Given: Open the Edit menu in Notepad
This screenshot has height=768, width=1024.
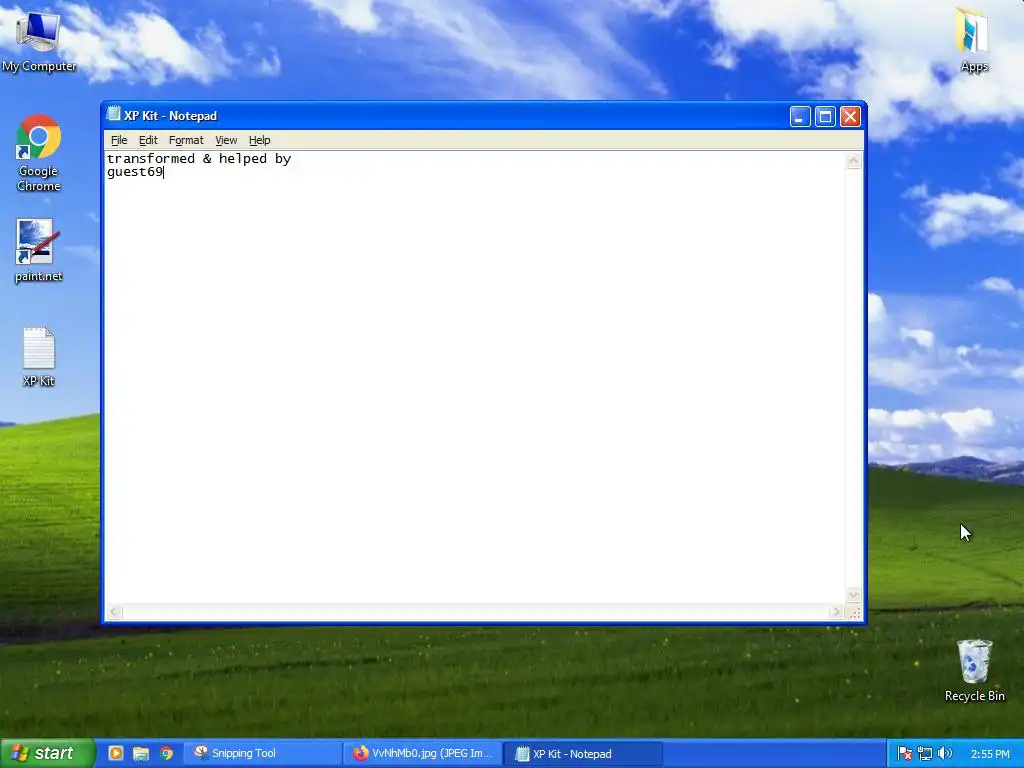Looking at the screenshot, I should [148, 140].
